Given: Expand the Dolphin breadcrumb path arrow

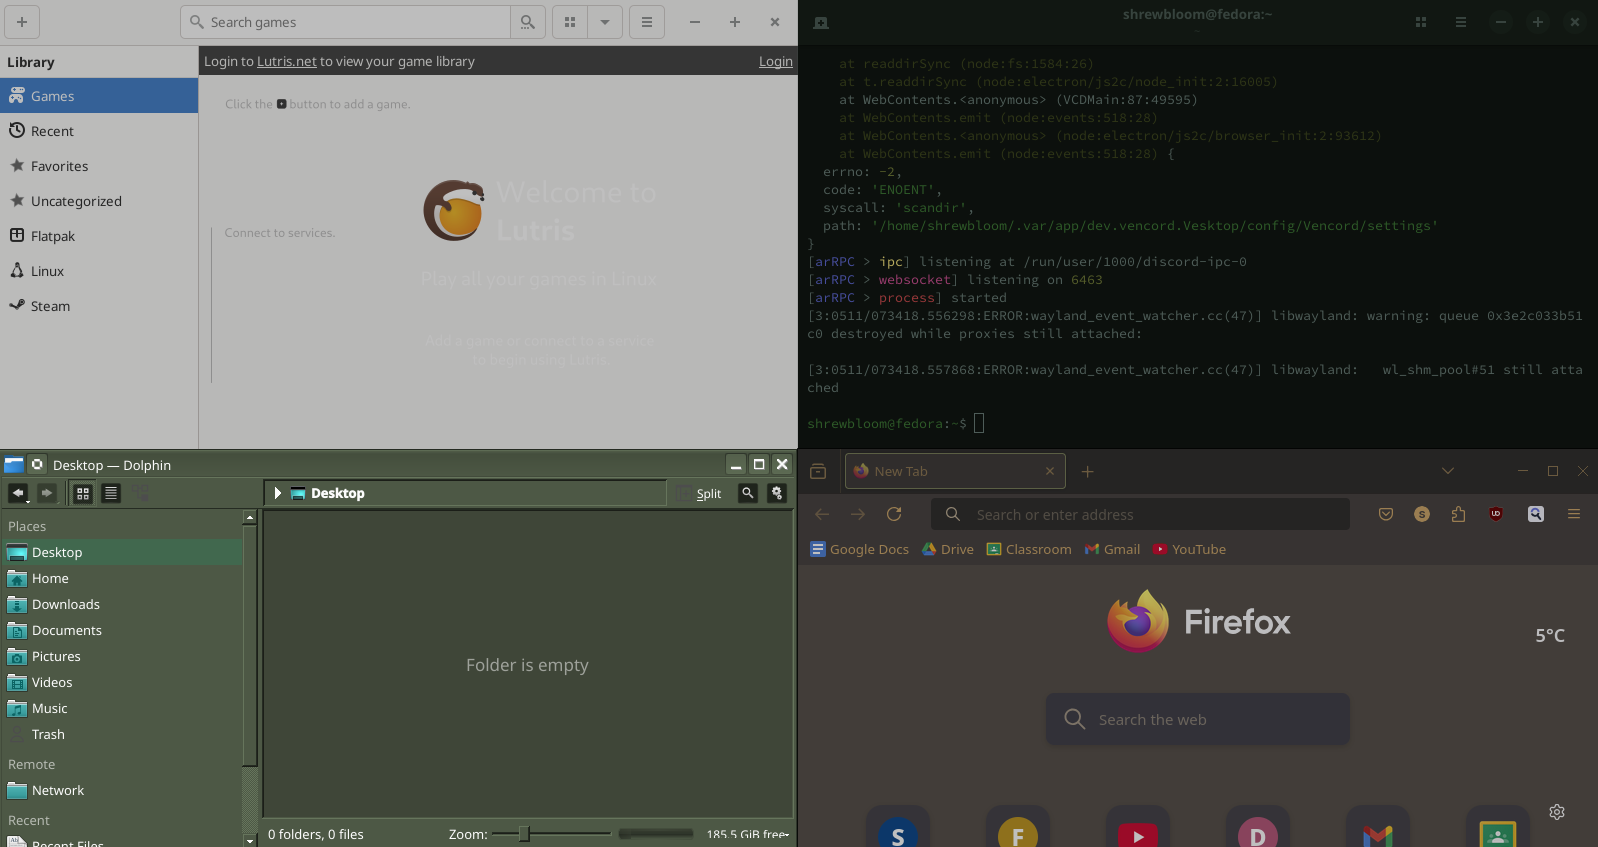Looking at the screenshot, I should pyautogui.click(x=277, y=493).
